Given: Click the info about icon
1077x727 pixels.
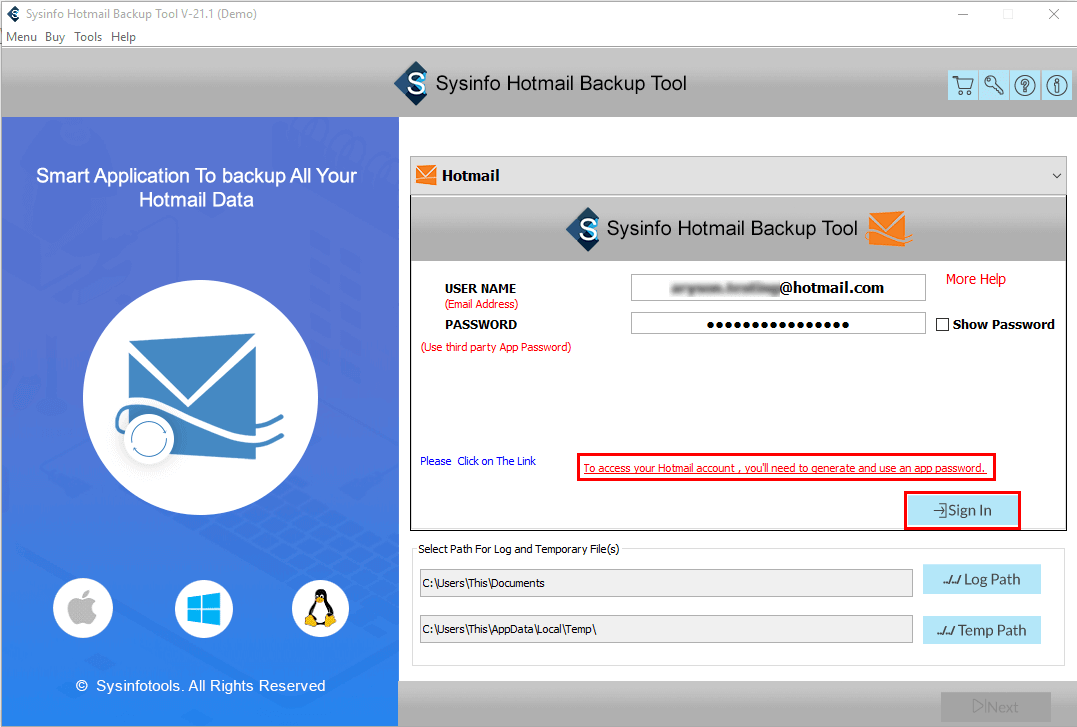Looking at the screenshot, I should 1056,85.
